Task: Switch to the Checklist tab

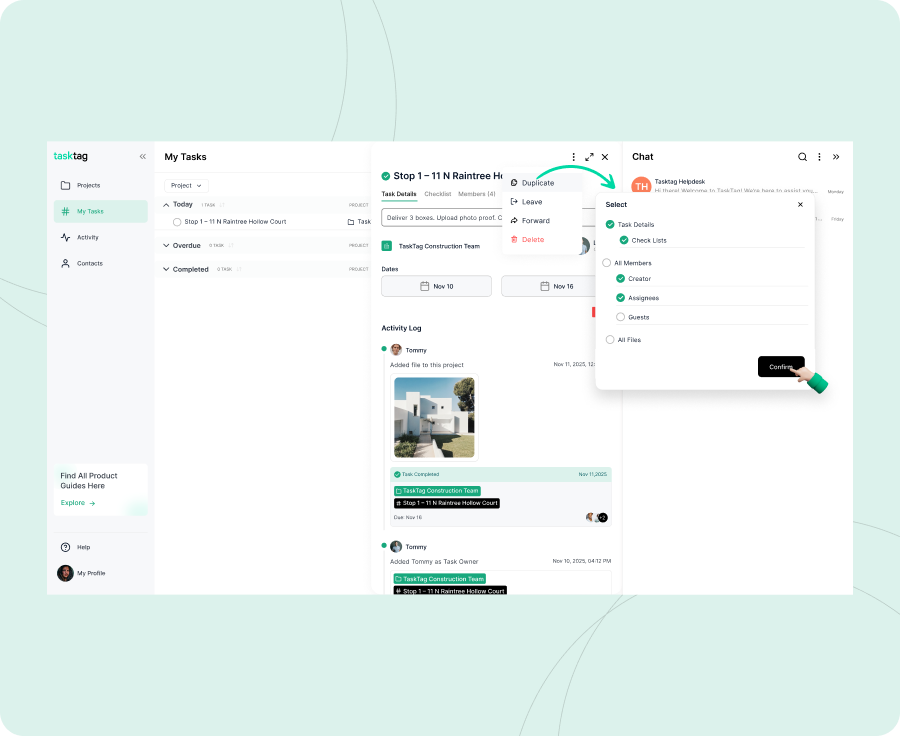Action: (x=437, y=194)
